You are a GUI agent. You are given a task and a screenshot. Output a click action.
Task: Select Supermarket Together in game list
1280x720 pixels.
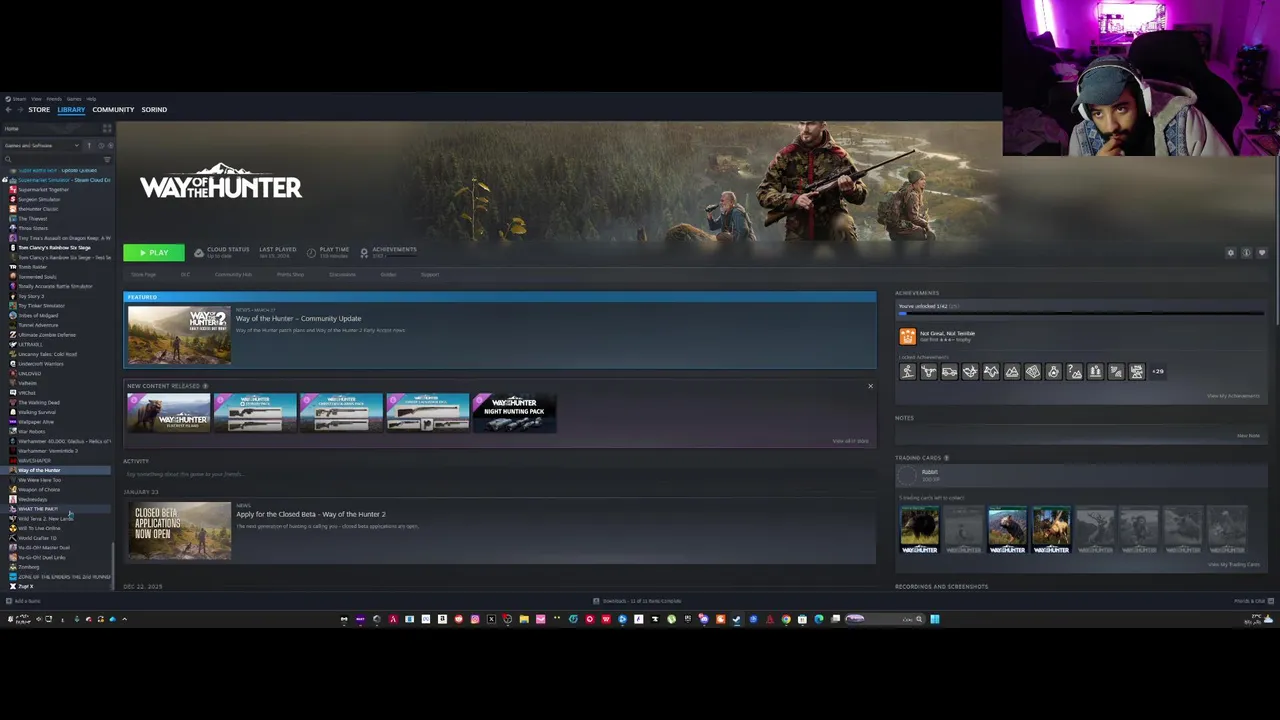(43, 190)
